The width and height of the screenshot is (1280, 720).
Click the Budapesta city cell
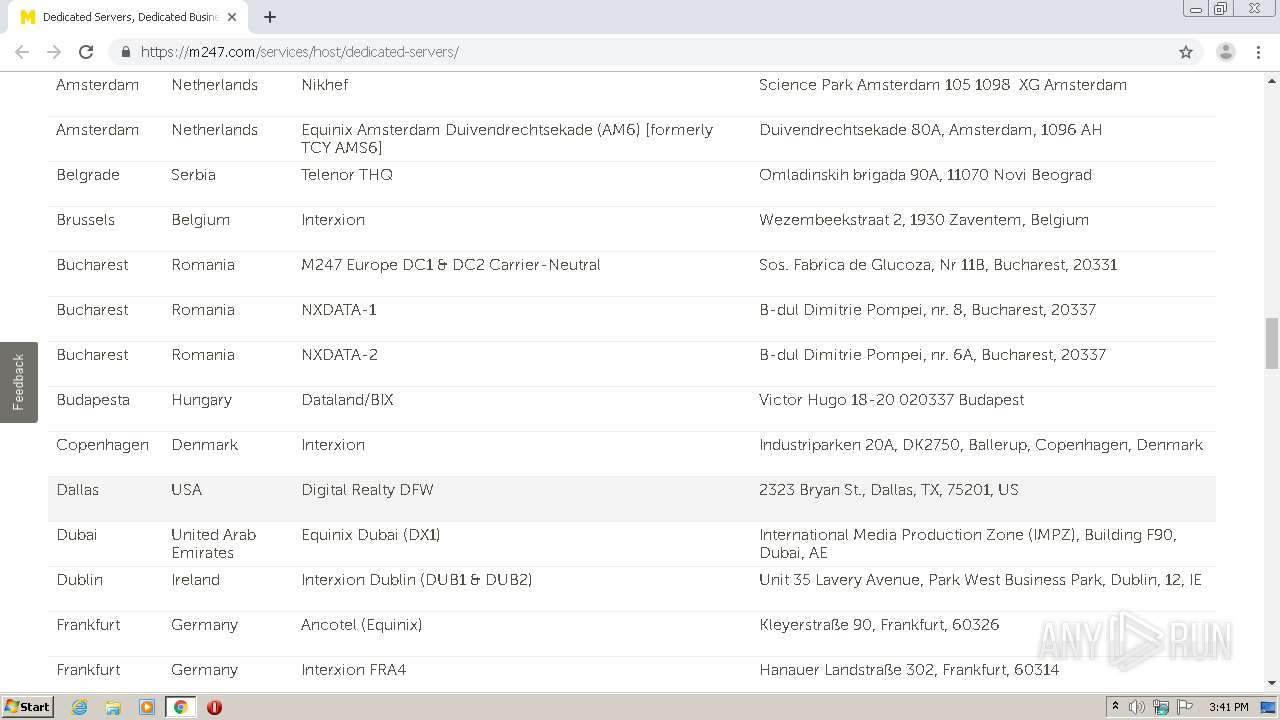[93, 400]
